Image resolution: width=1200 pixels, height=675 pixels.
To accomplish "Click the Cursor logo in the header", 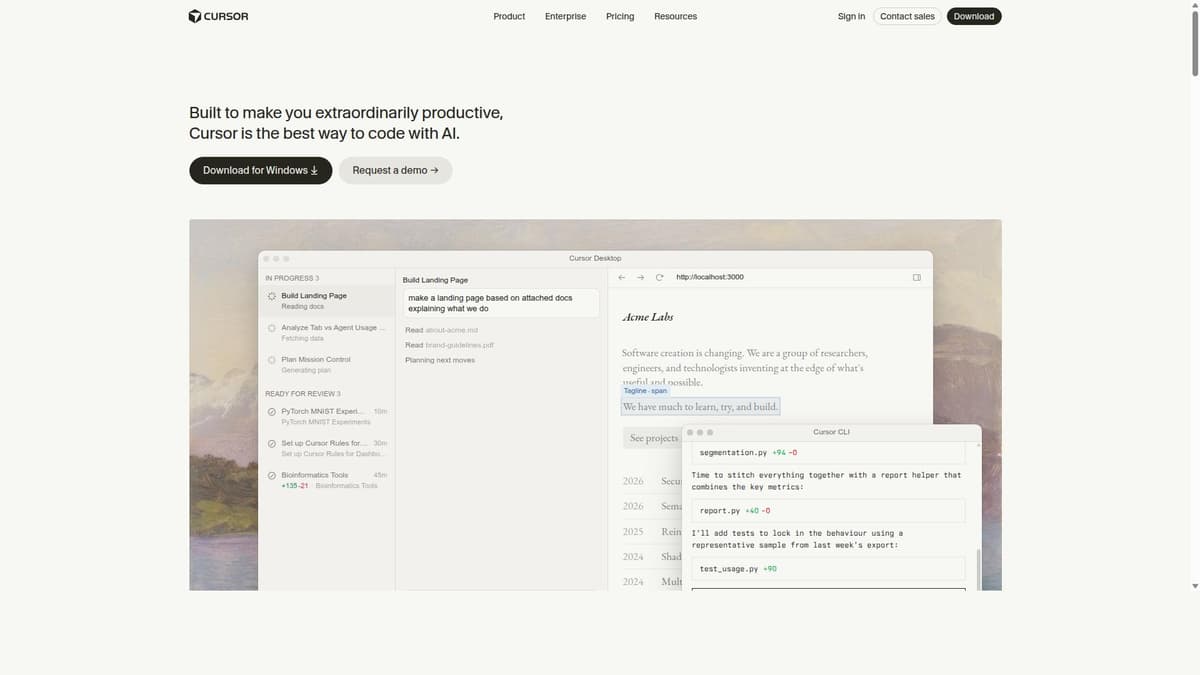I will tap(218, 16).
